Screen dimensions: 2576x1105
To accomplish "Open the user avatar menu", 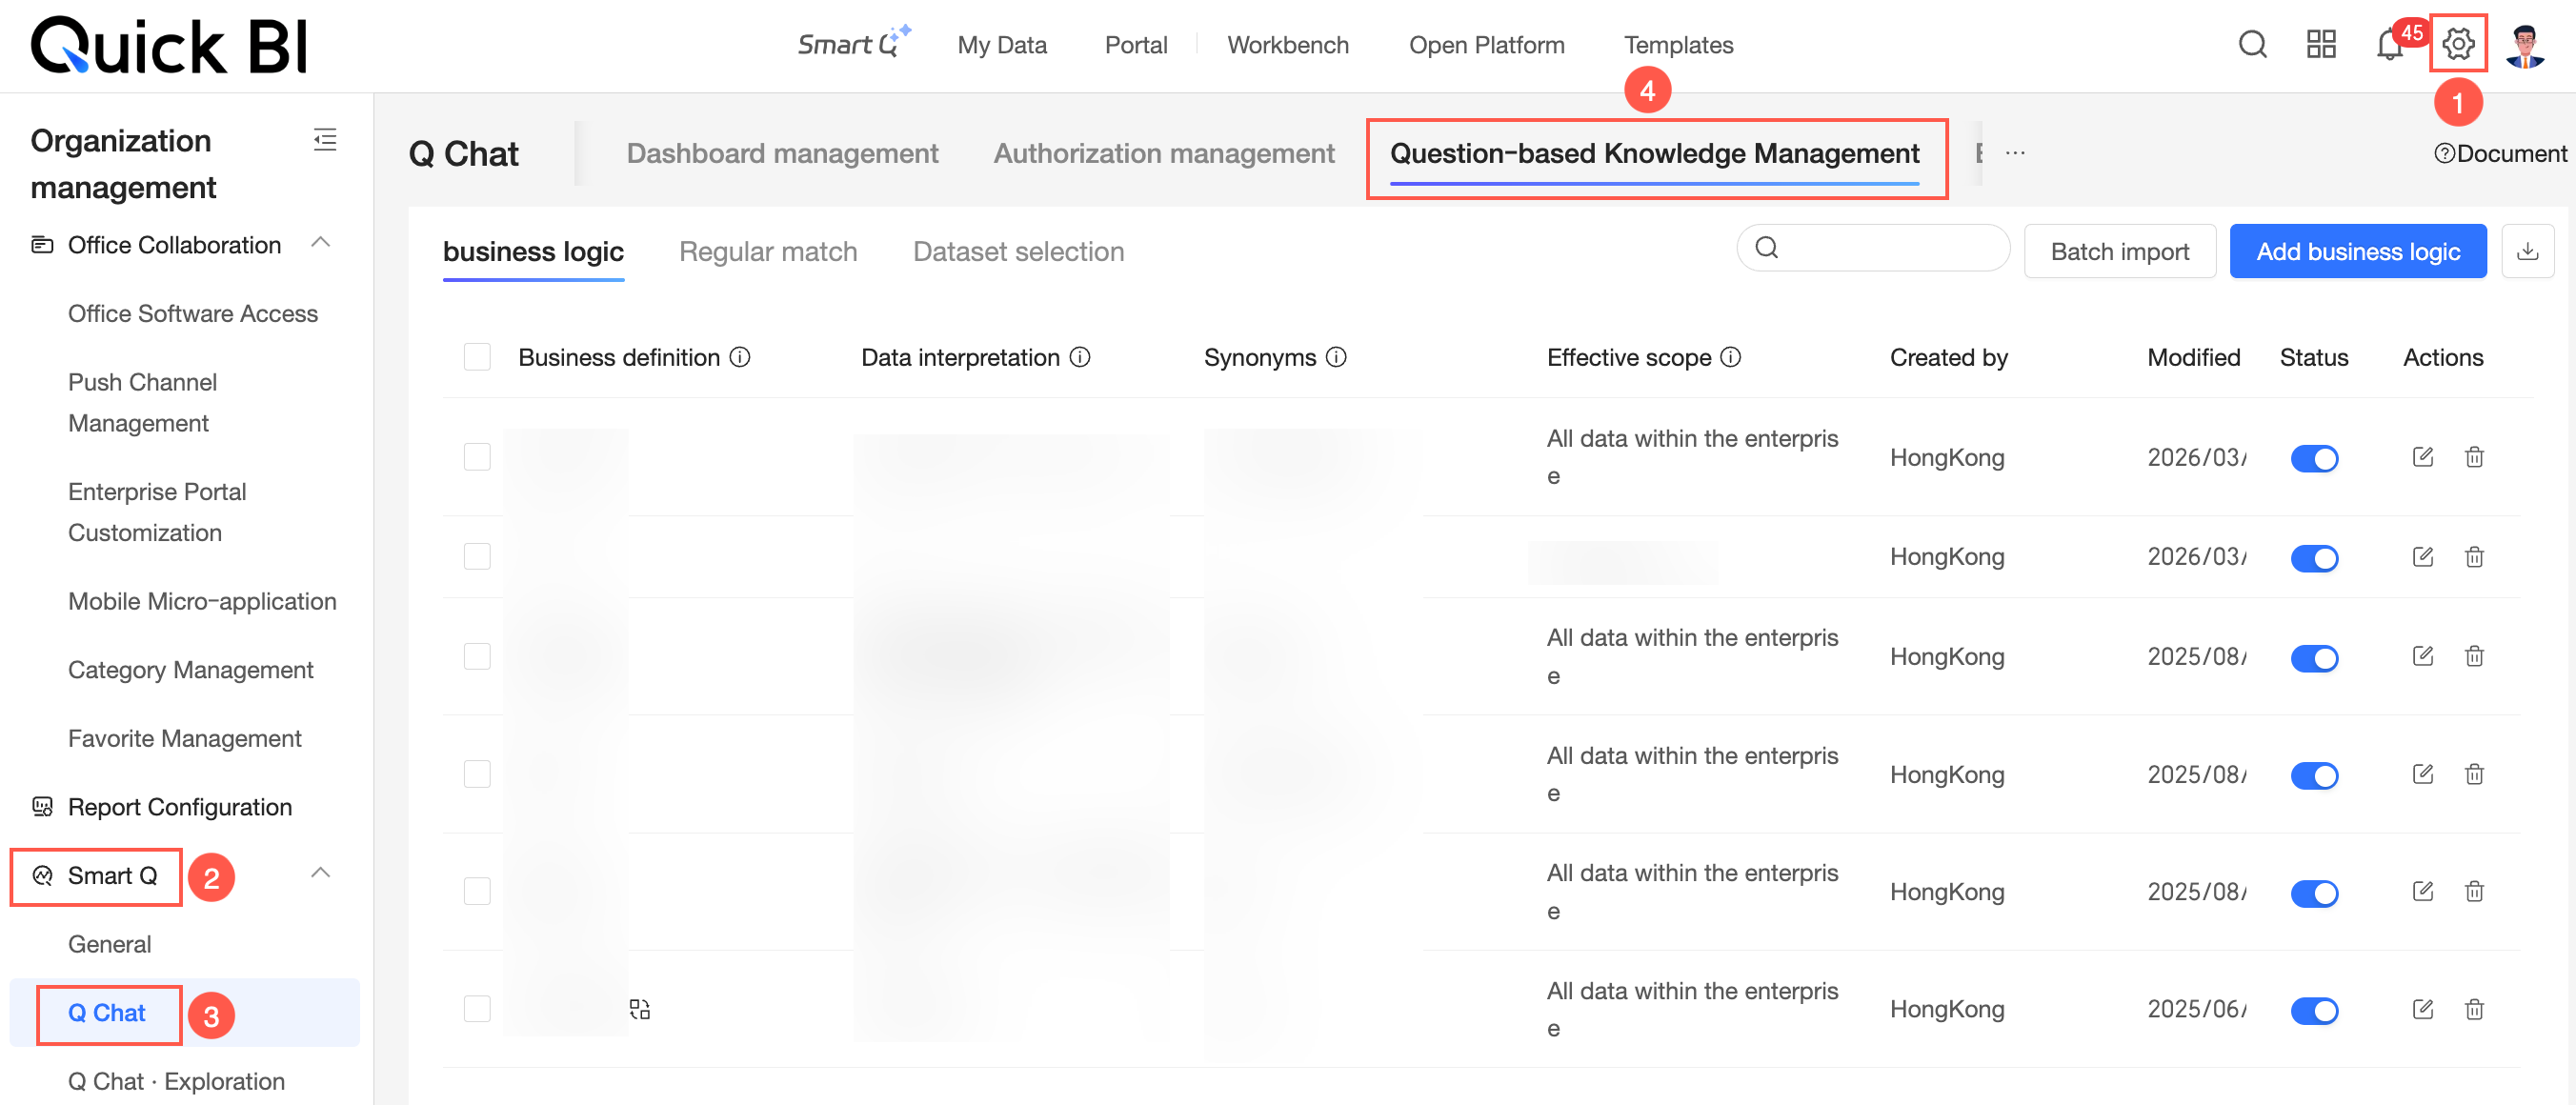I will click(x=2525, y=45).
